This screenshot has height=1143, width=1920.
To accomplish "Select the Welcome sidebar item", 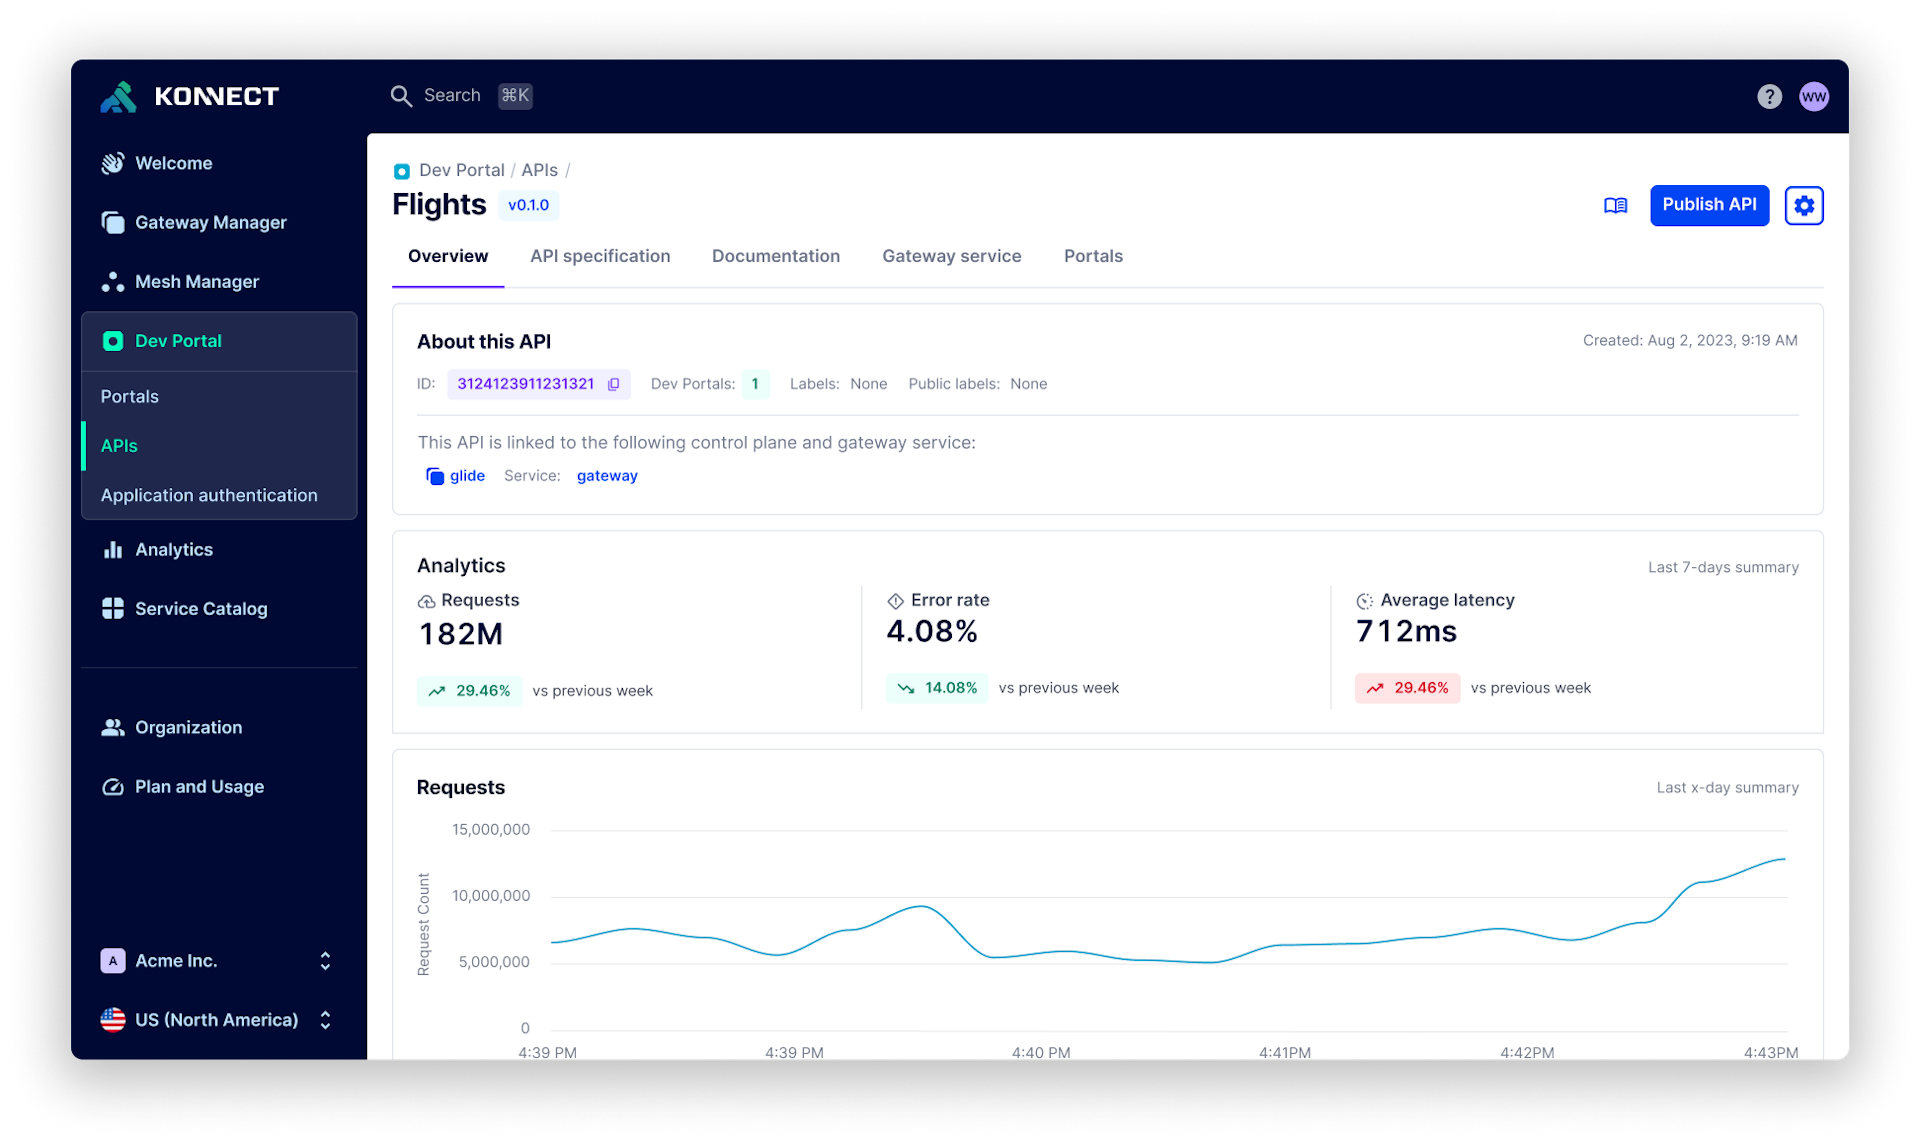I will (x=173, y=163).
